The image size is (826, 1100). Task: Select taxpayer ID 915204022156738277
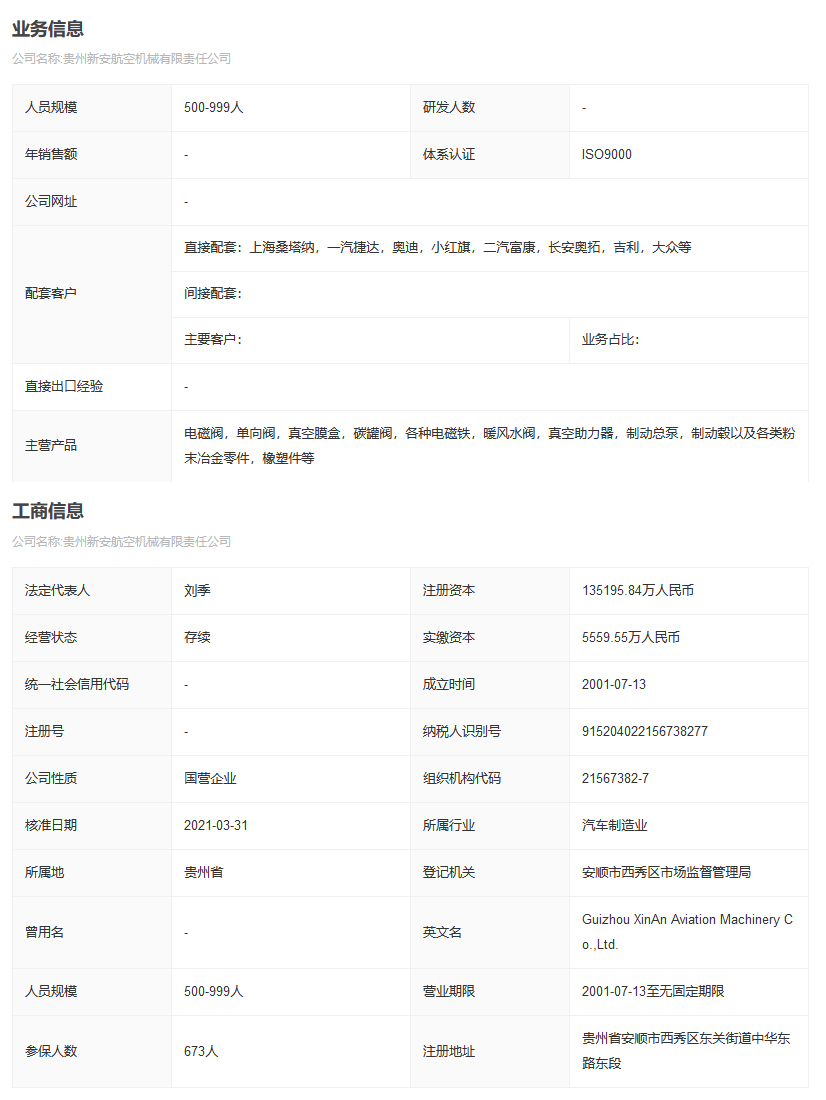coord(644,732)
